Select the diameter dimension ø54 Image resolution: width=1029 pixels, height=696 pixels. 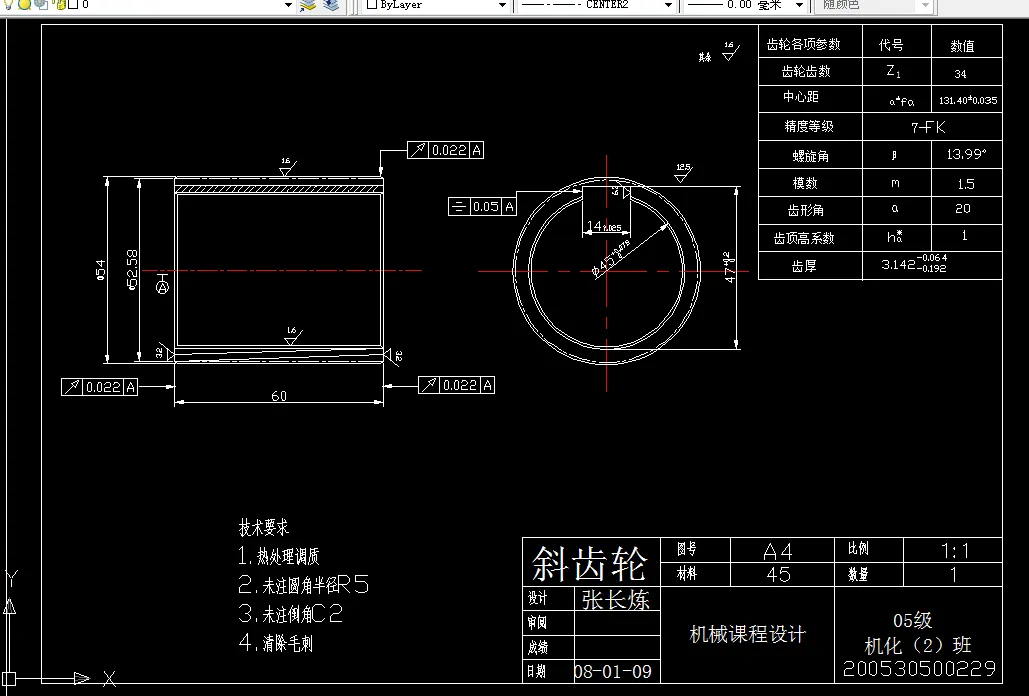pos(100,270)
